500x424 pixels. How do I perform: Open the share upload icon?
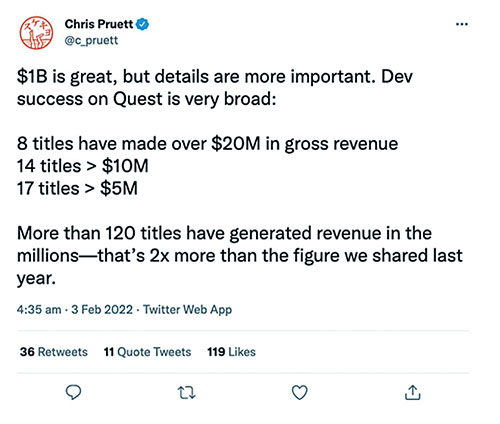[413, 392]
